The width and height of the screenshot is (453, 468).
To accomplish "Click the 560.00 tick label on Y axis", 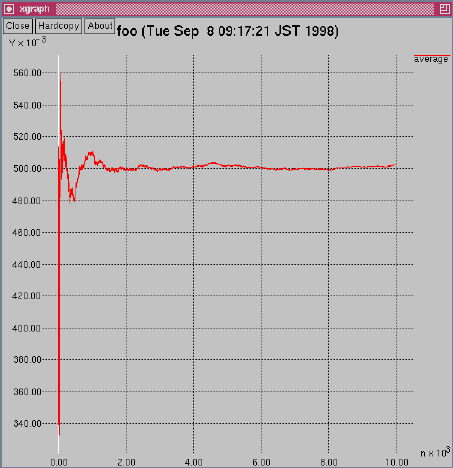I will click(x=28, y=73).
